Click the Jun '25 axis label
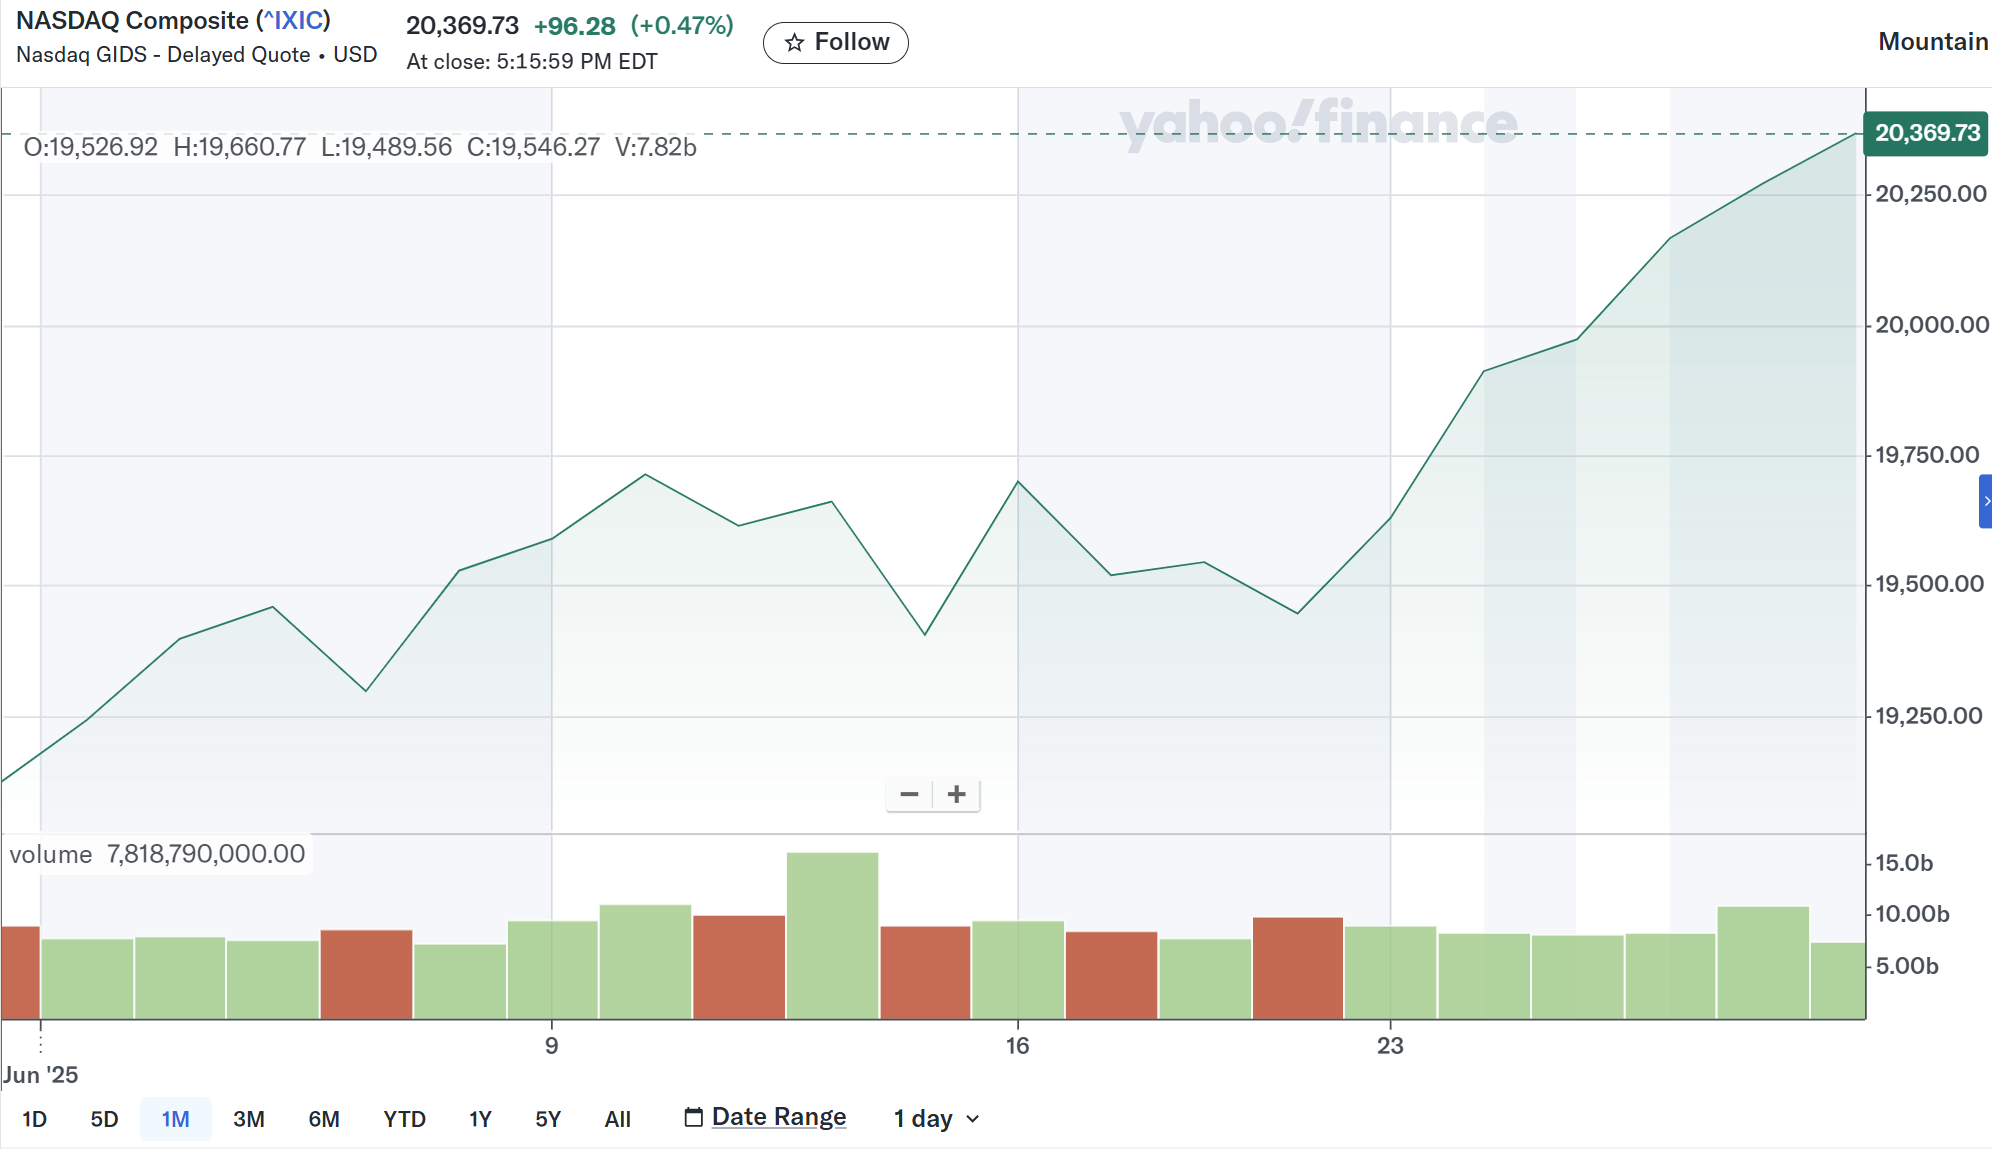Viewport: 1992px width, 1149px height. click(x=40, y=1075)
